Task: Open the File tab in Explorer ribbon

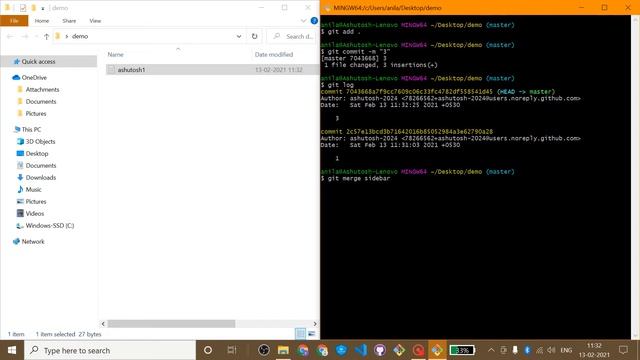Action: point(14,20)
